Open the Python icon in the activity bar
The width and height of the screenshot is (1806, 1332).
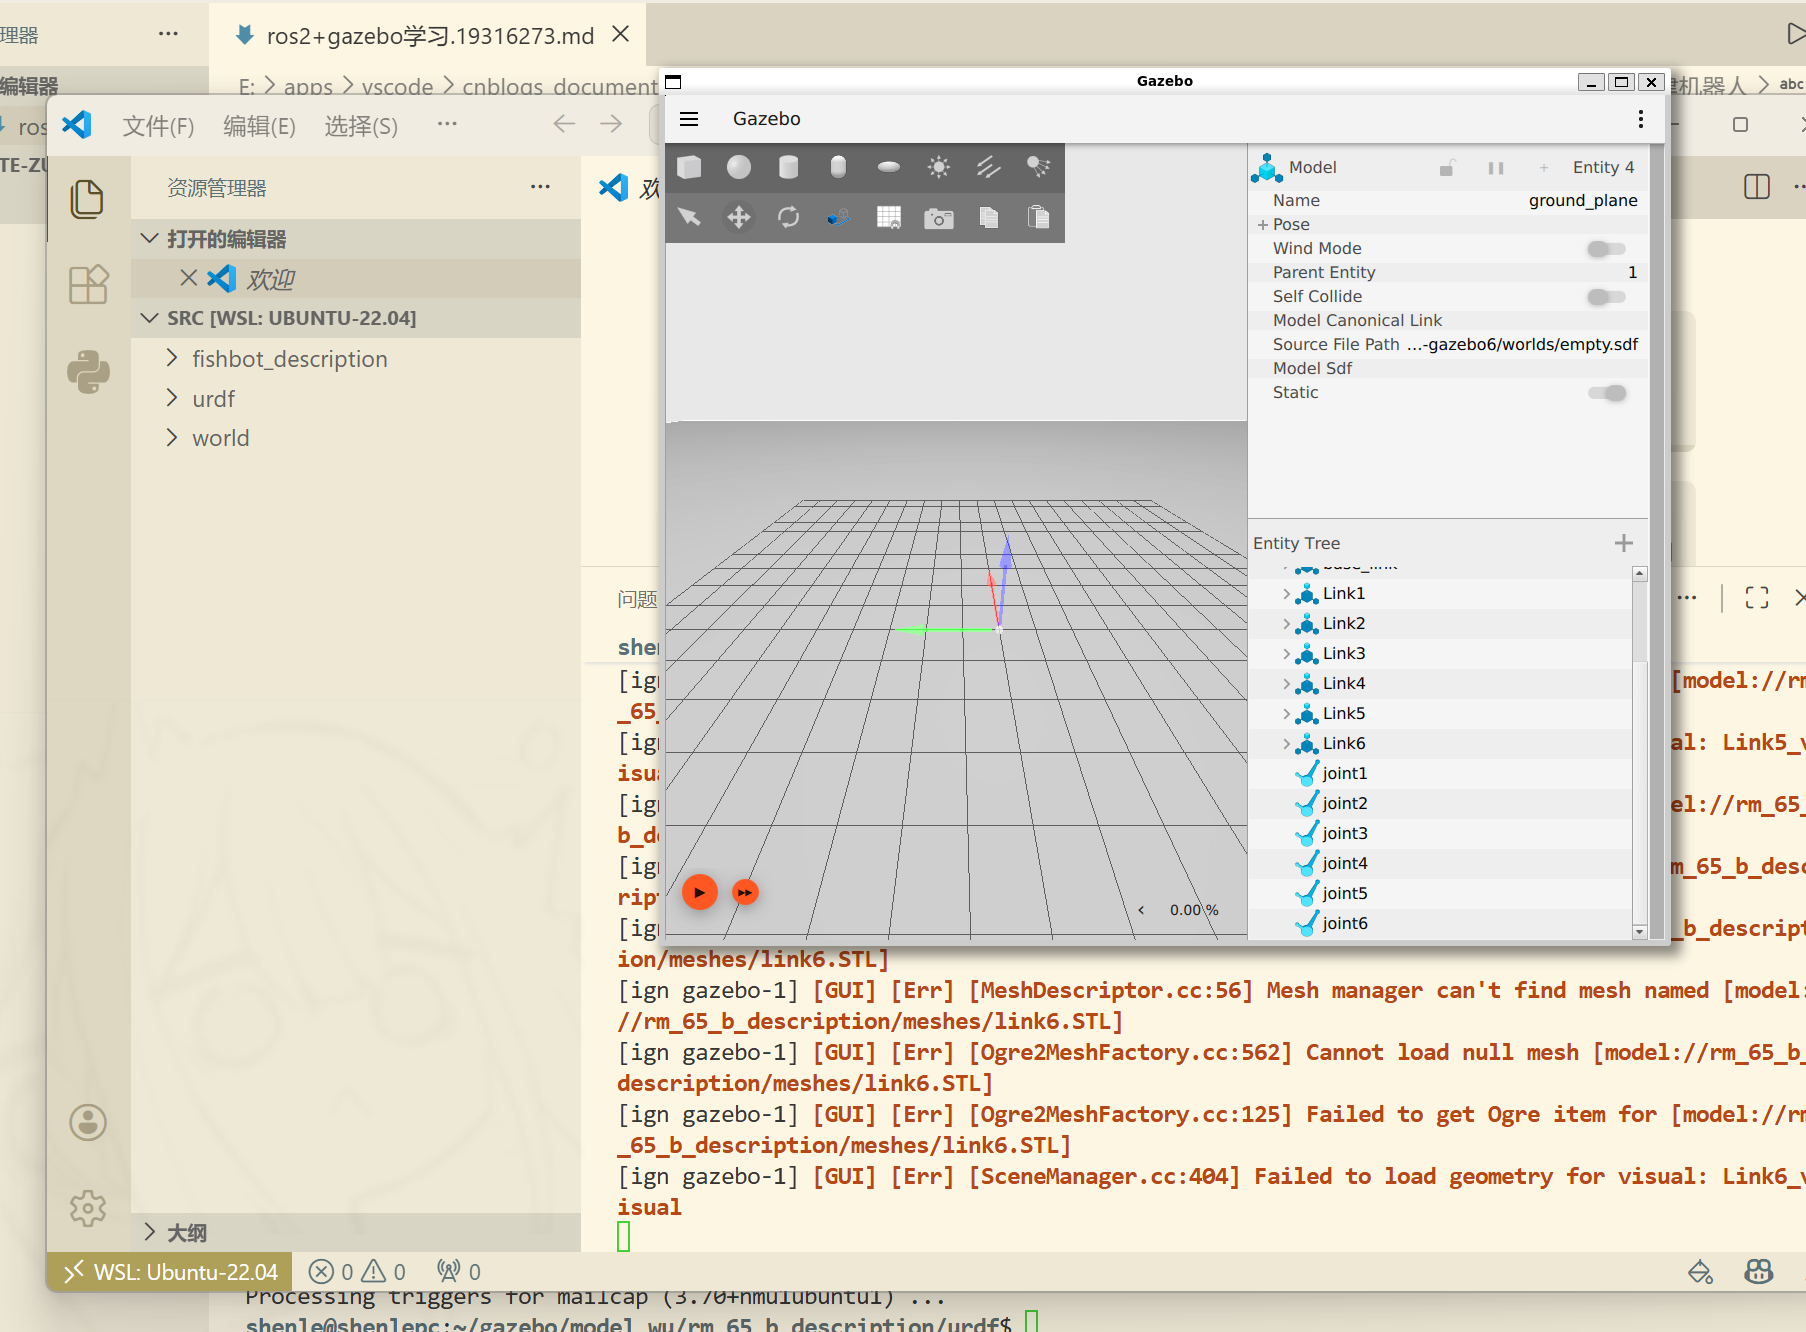coord(88,372)
